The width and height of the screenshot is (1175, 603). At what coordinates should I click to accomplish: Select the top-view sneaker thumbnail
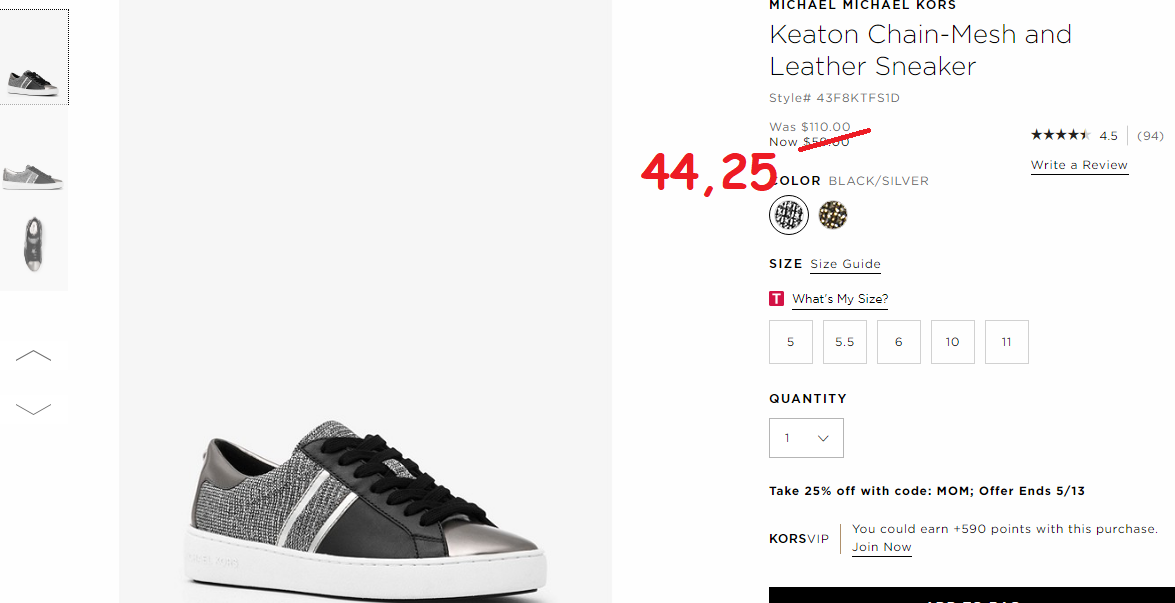[34, 244]
